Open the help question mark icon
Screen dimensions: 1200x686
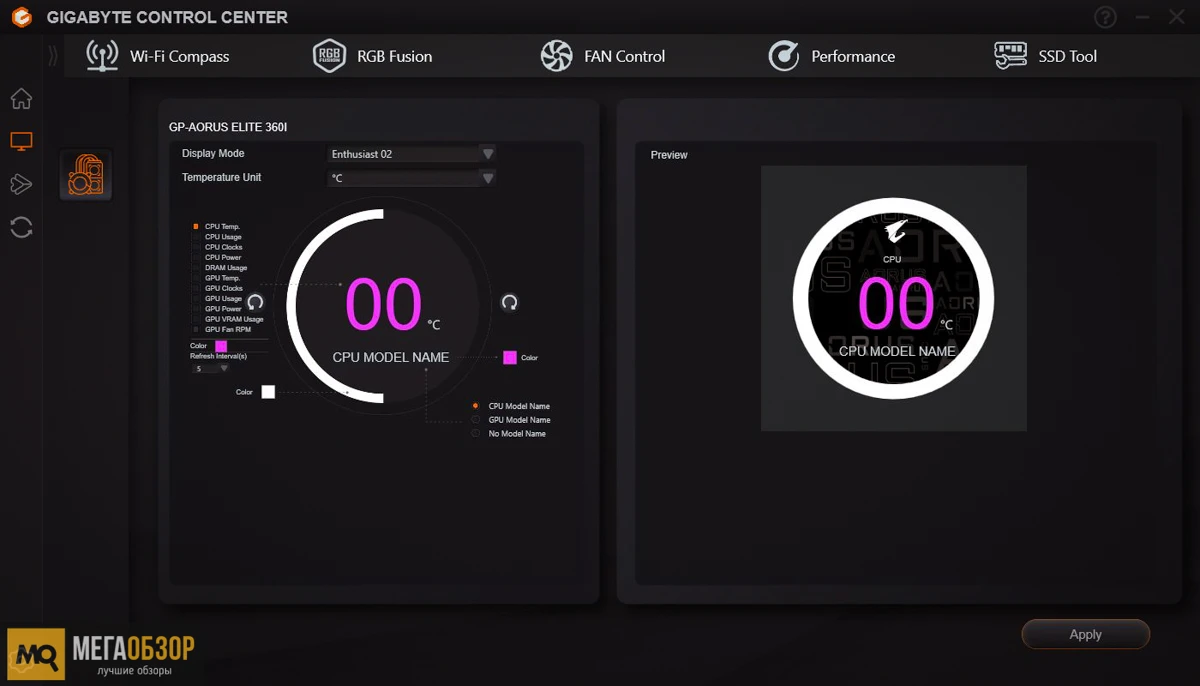(1105, 17)
